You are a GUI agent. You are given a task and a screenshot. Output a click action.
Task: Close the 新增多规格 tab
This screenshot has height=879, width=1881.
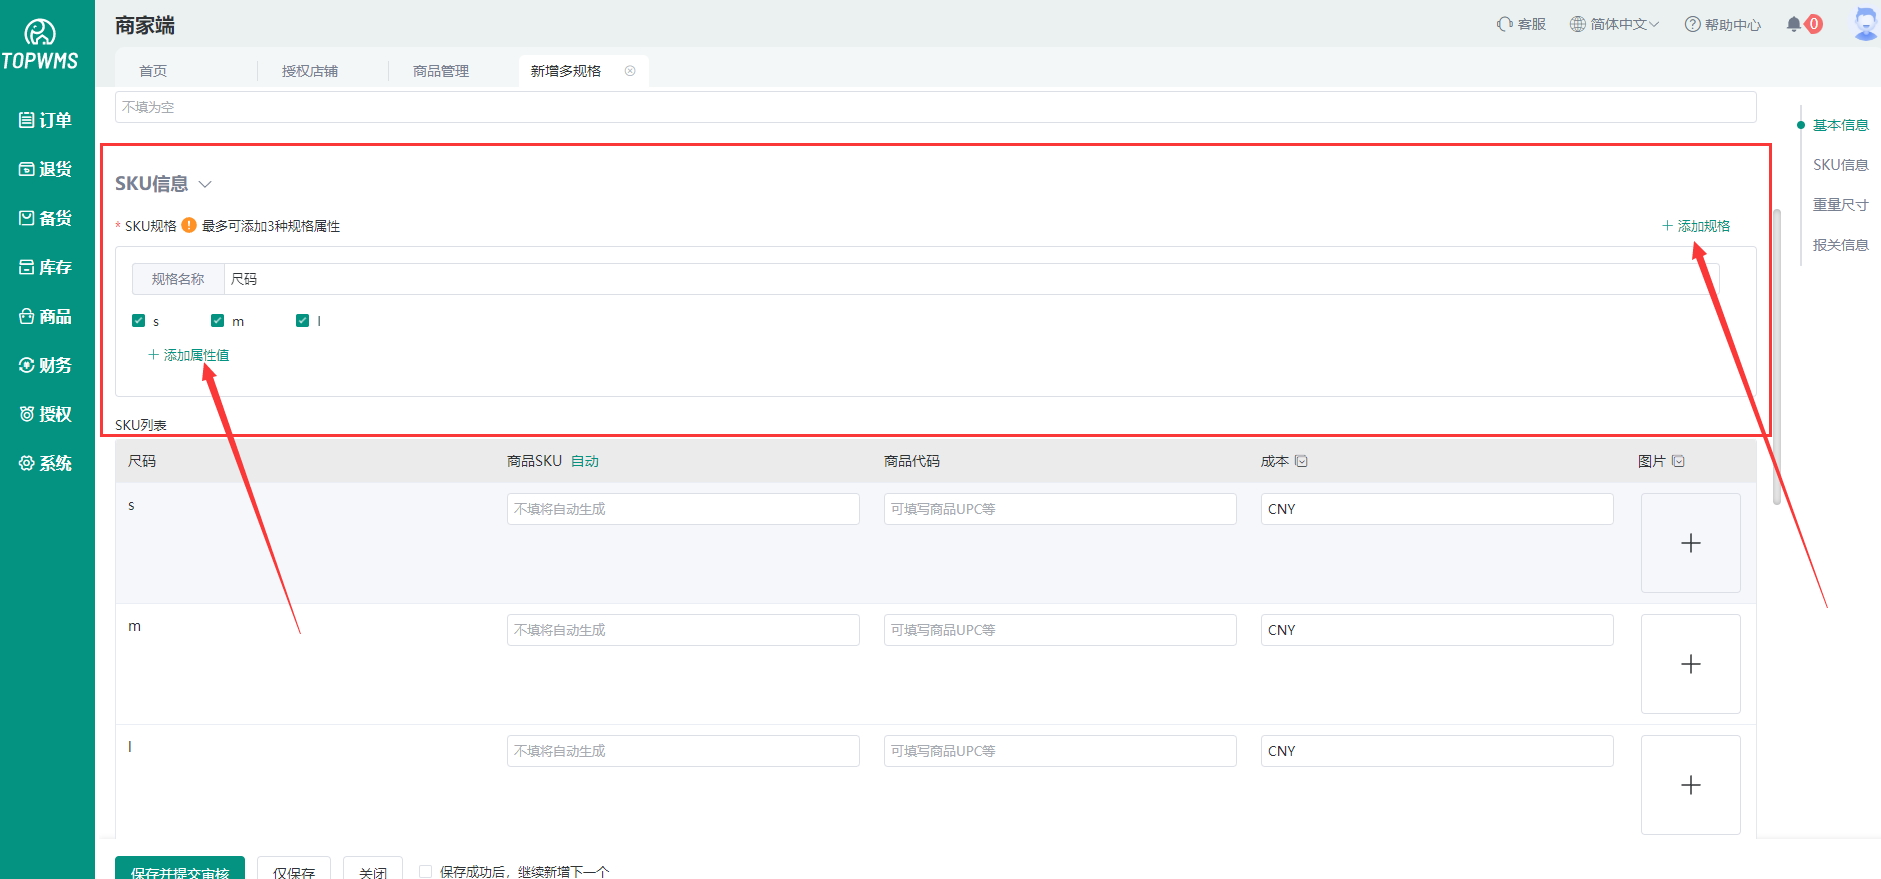coord(630,71)
